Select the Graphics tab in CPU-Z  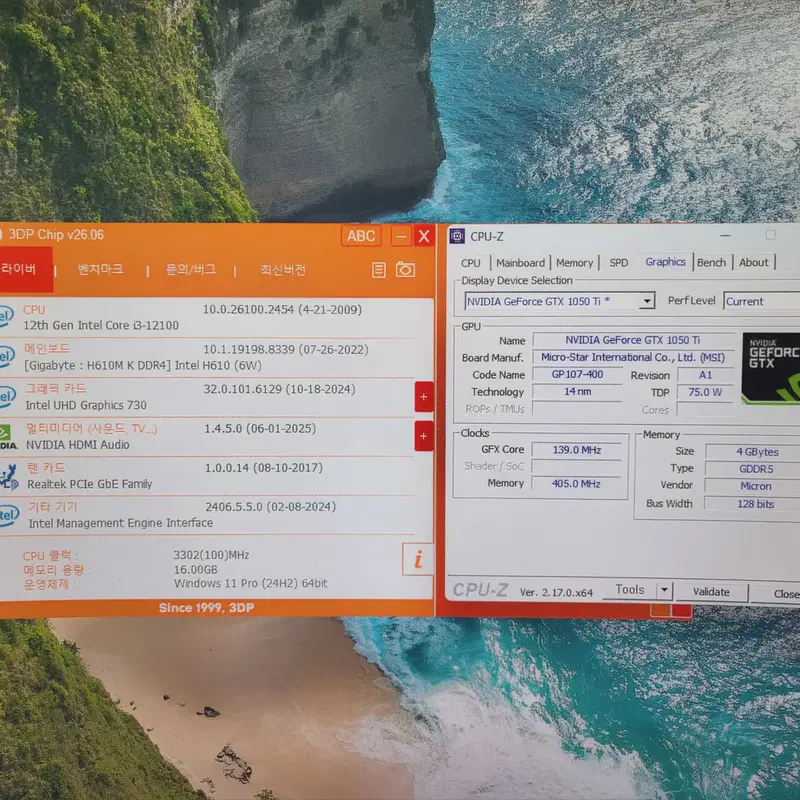click(x=665, y=262)
